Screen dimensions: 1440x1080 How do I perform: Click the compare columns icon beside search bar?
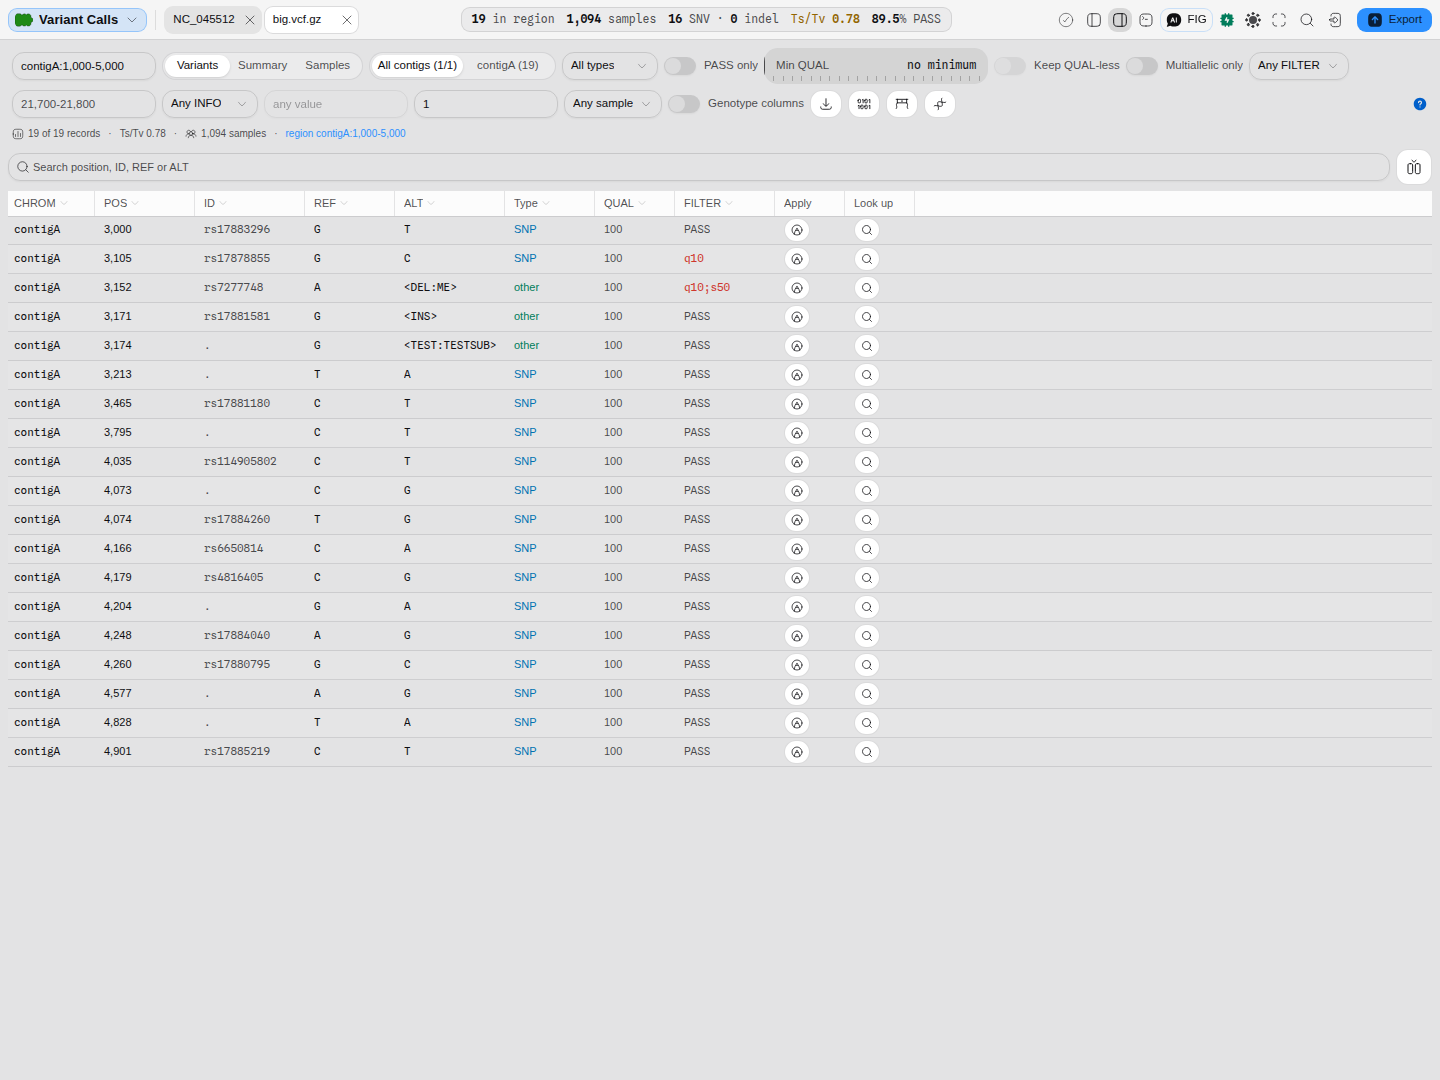point(1414,167)
